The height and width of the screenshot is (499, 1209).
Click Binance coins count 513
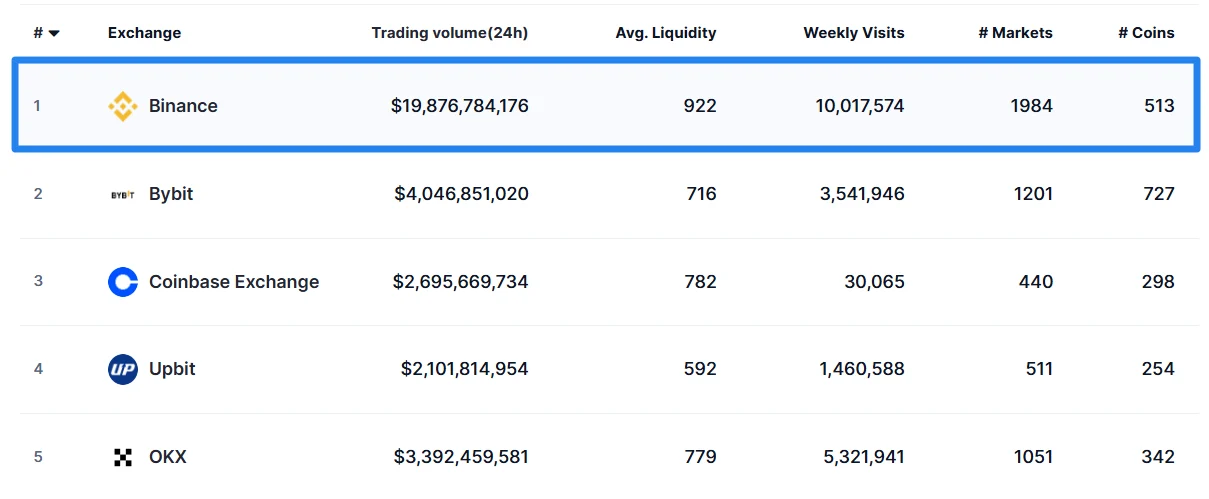pos(1160,106)
